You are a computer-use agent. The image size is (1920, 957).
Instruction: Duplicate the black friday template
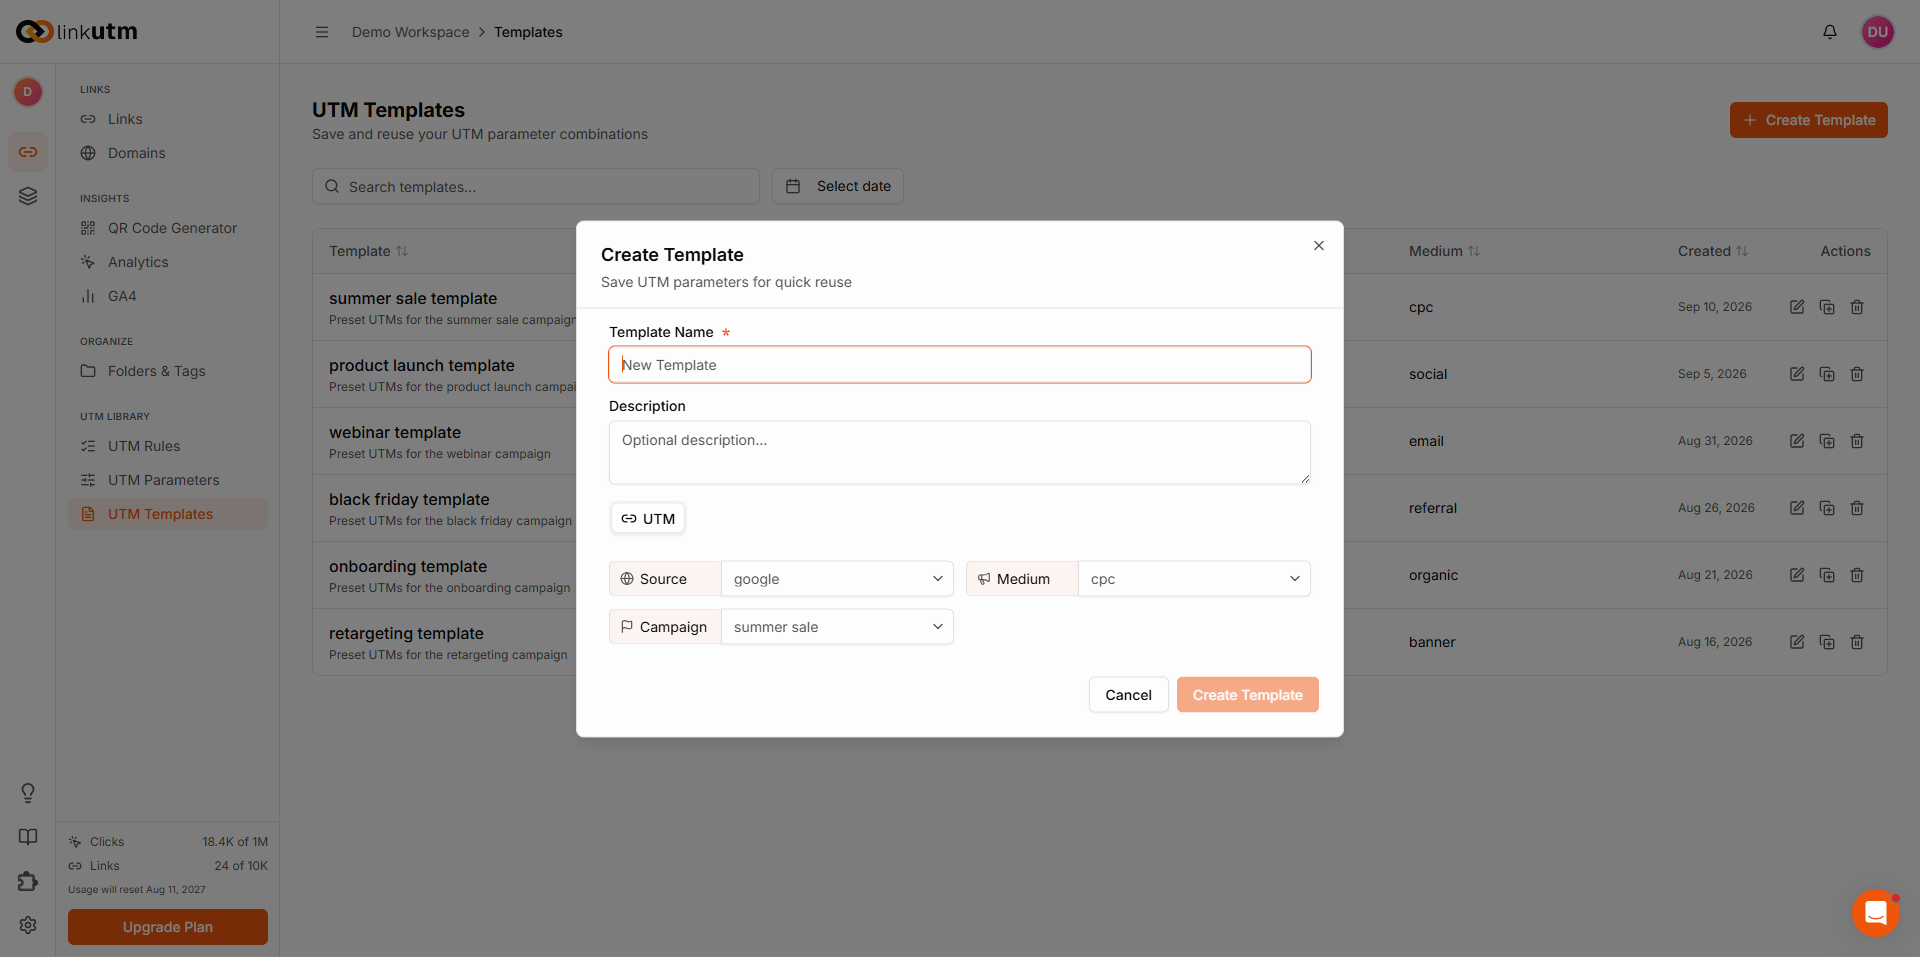point(1827,508)
